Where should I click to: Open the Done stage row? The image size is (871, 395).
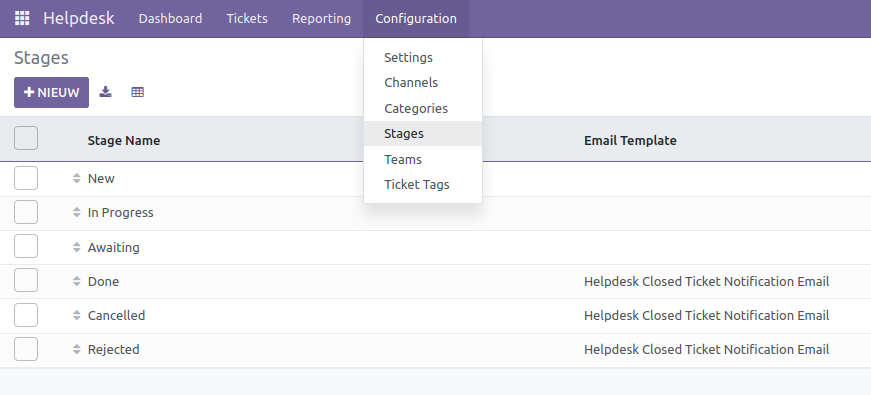[x=436, y=281]
